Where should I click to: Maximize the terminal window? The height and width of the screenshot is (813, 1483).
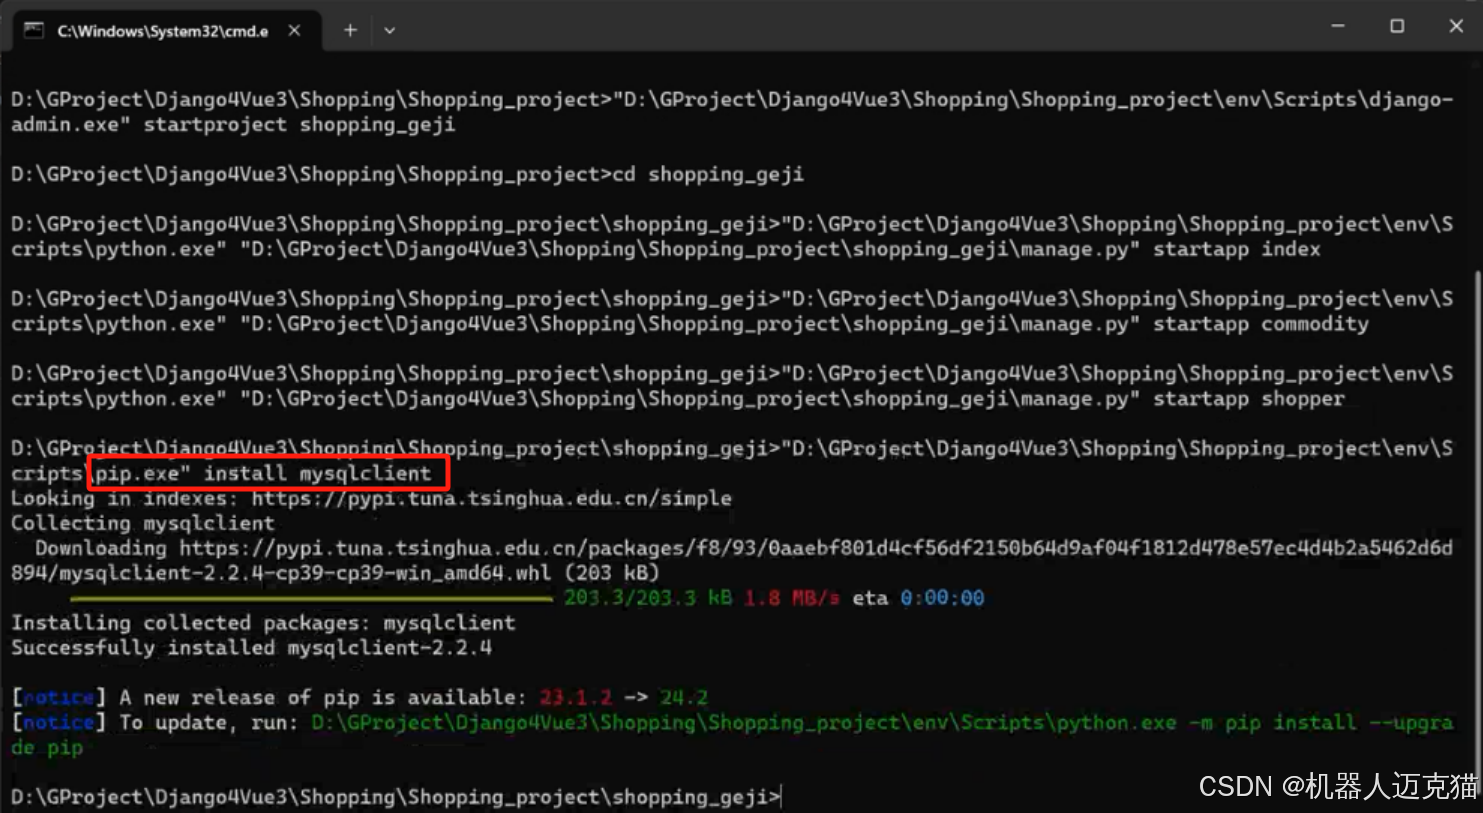pyautogui.click(x=1397, y=26)
